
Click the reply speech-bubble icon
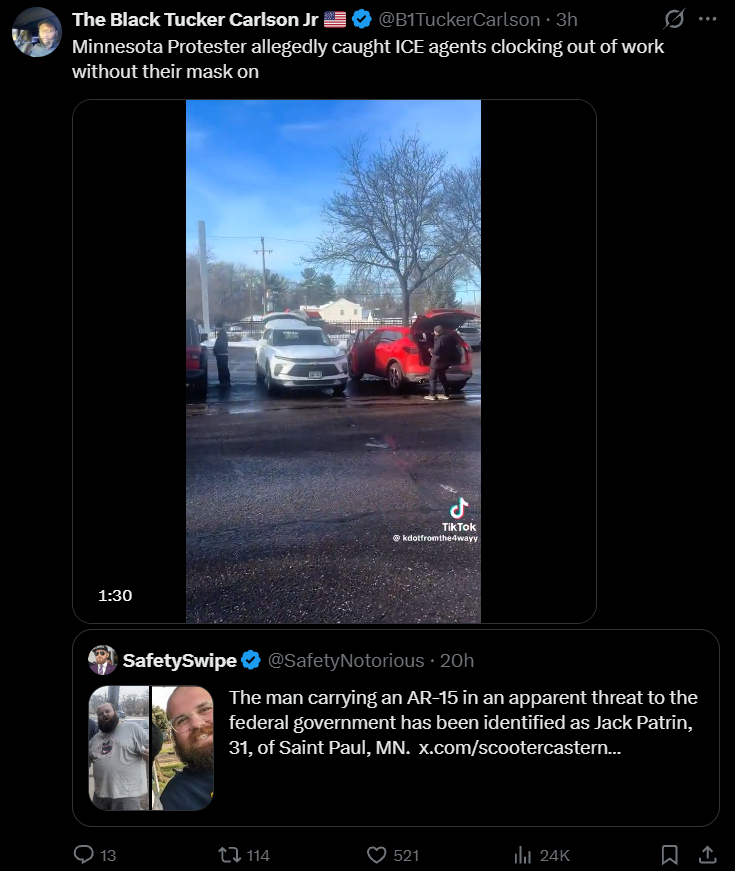(x=84, y=854)
